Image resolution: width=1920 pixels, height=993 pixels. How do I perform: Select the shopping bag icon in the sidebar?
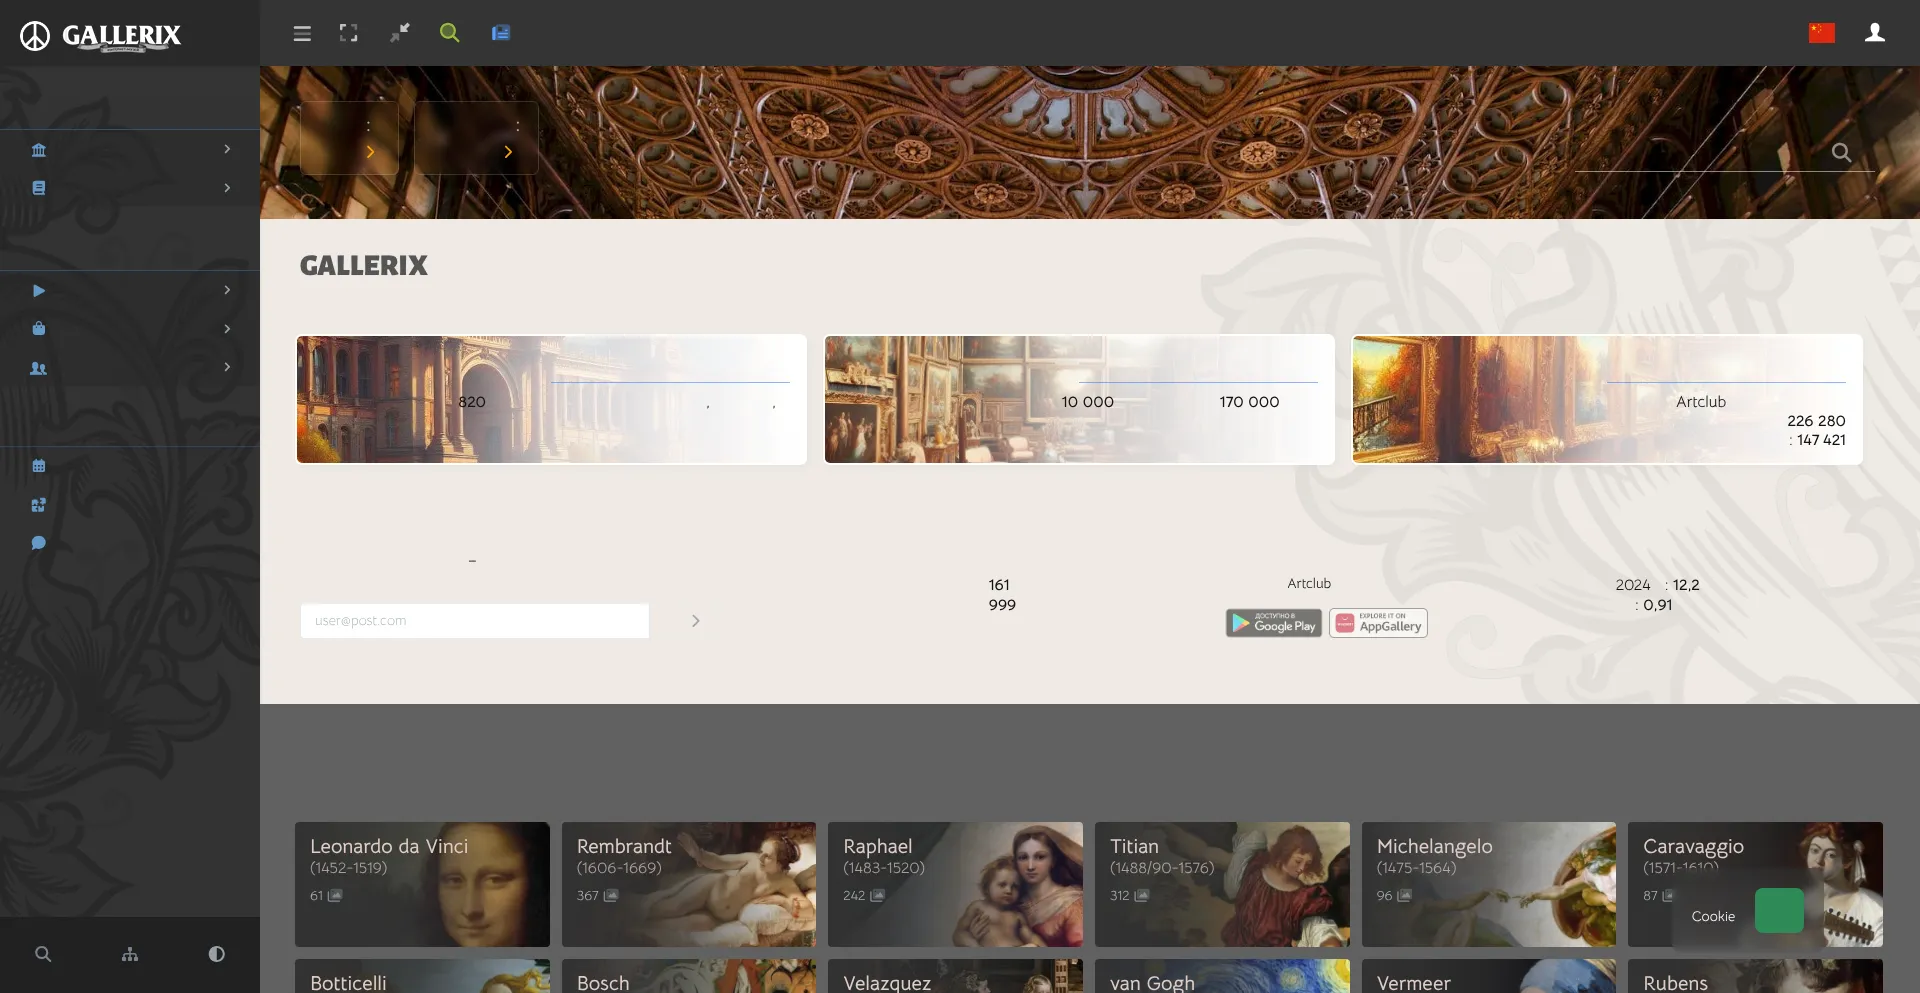(39, 329)
